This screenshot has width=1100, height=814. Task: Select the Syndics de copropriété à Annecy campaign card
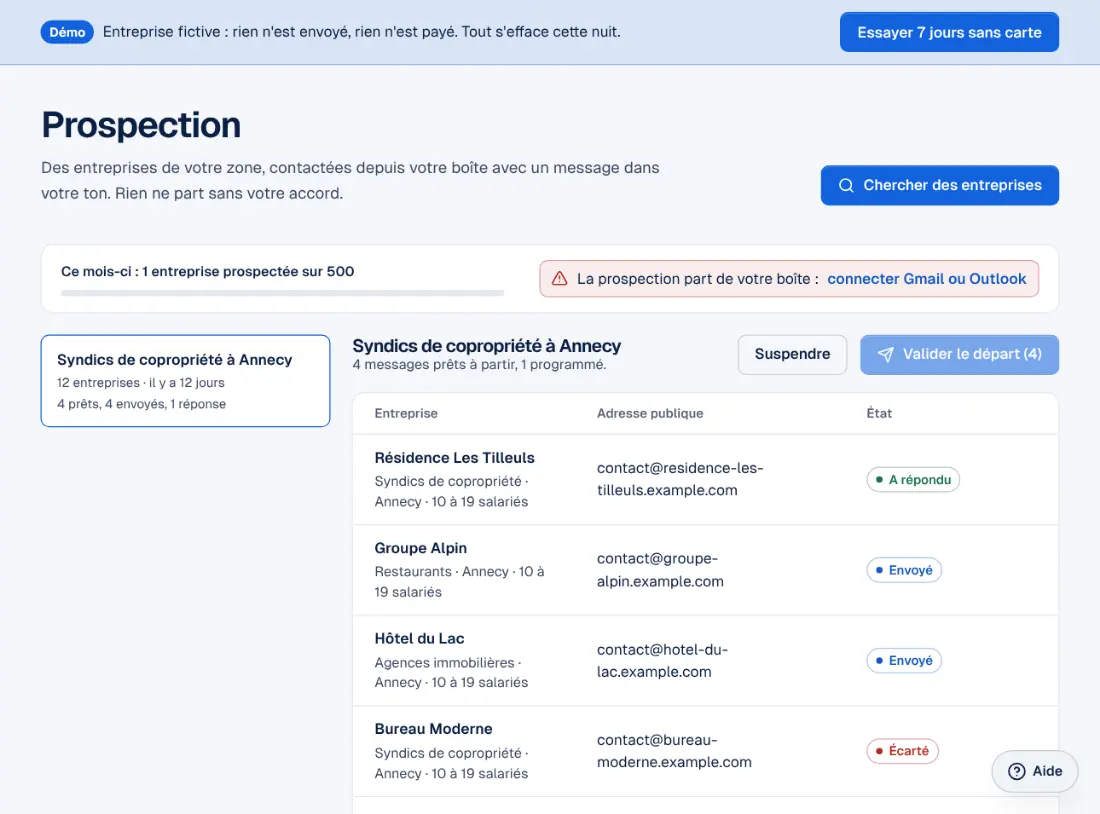tap(185, 381)
